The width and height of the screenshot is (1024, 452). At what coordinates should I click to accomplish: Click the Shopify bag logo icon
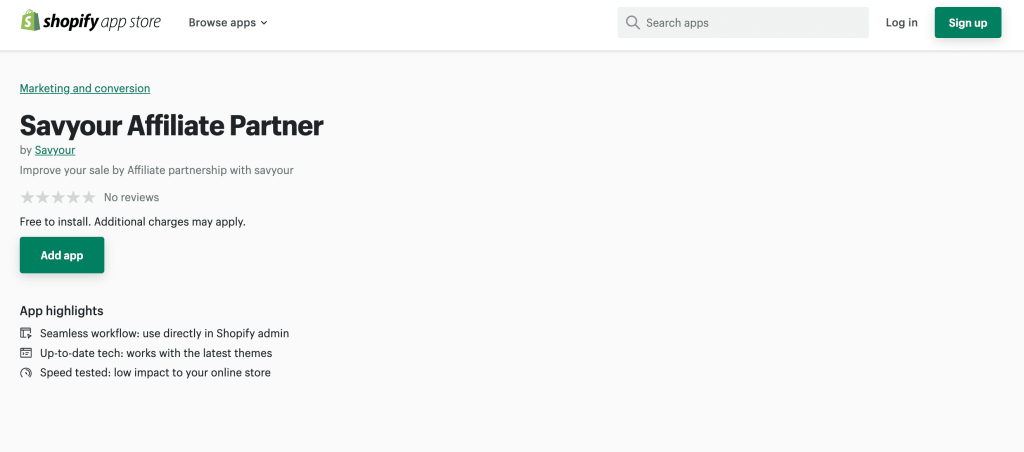[30, 21]
